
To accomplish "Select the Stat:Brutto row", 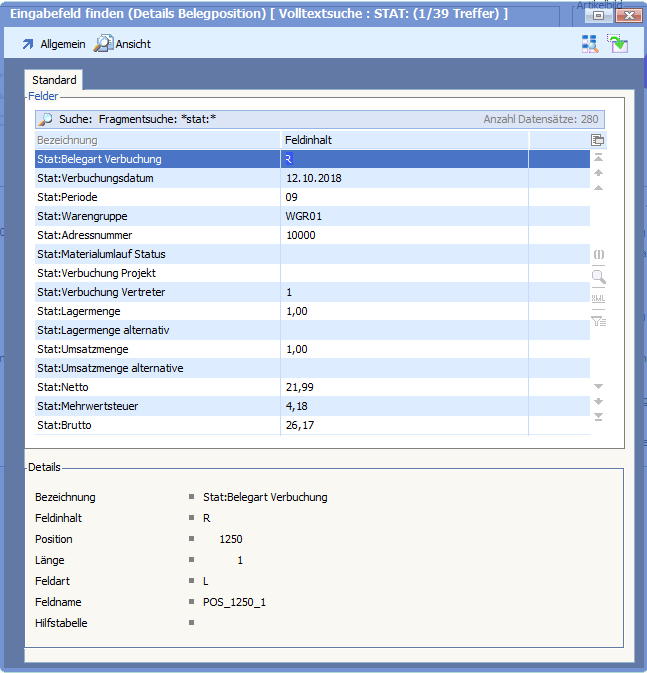I will tap(157, 425).
